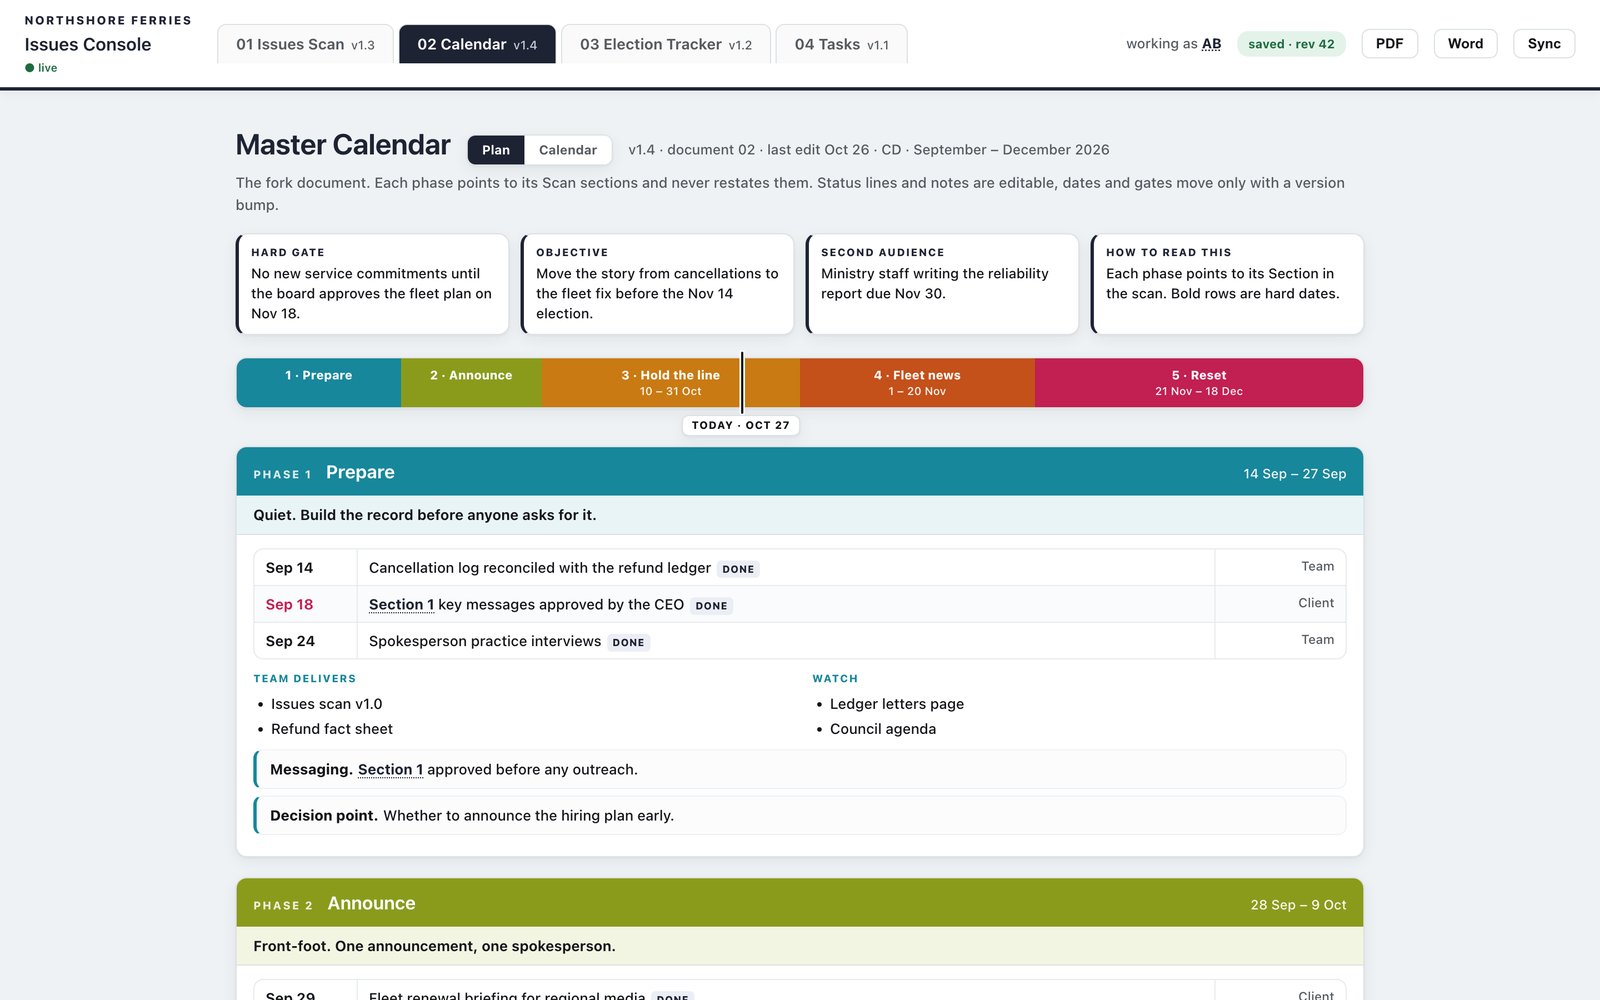The width and height of the screenshot is (1600, 1000).
Task: Click the red Sep 18 date cell
Action: coord(305,605)
